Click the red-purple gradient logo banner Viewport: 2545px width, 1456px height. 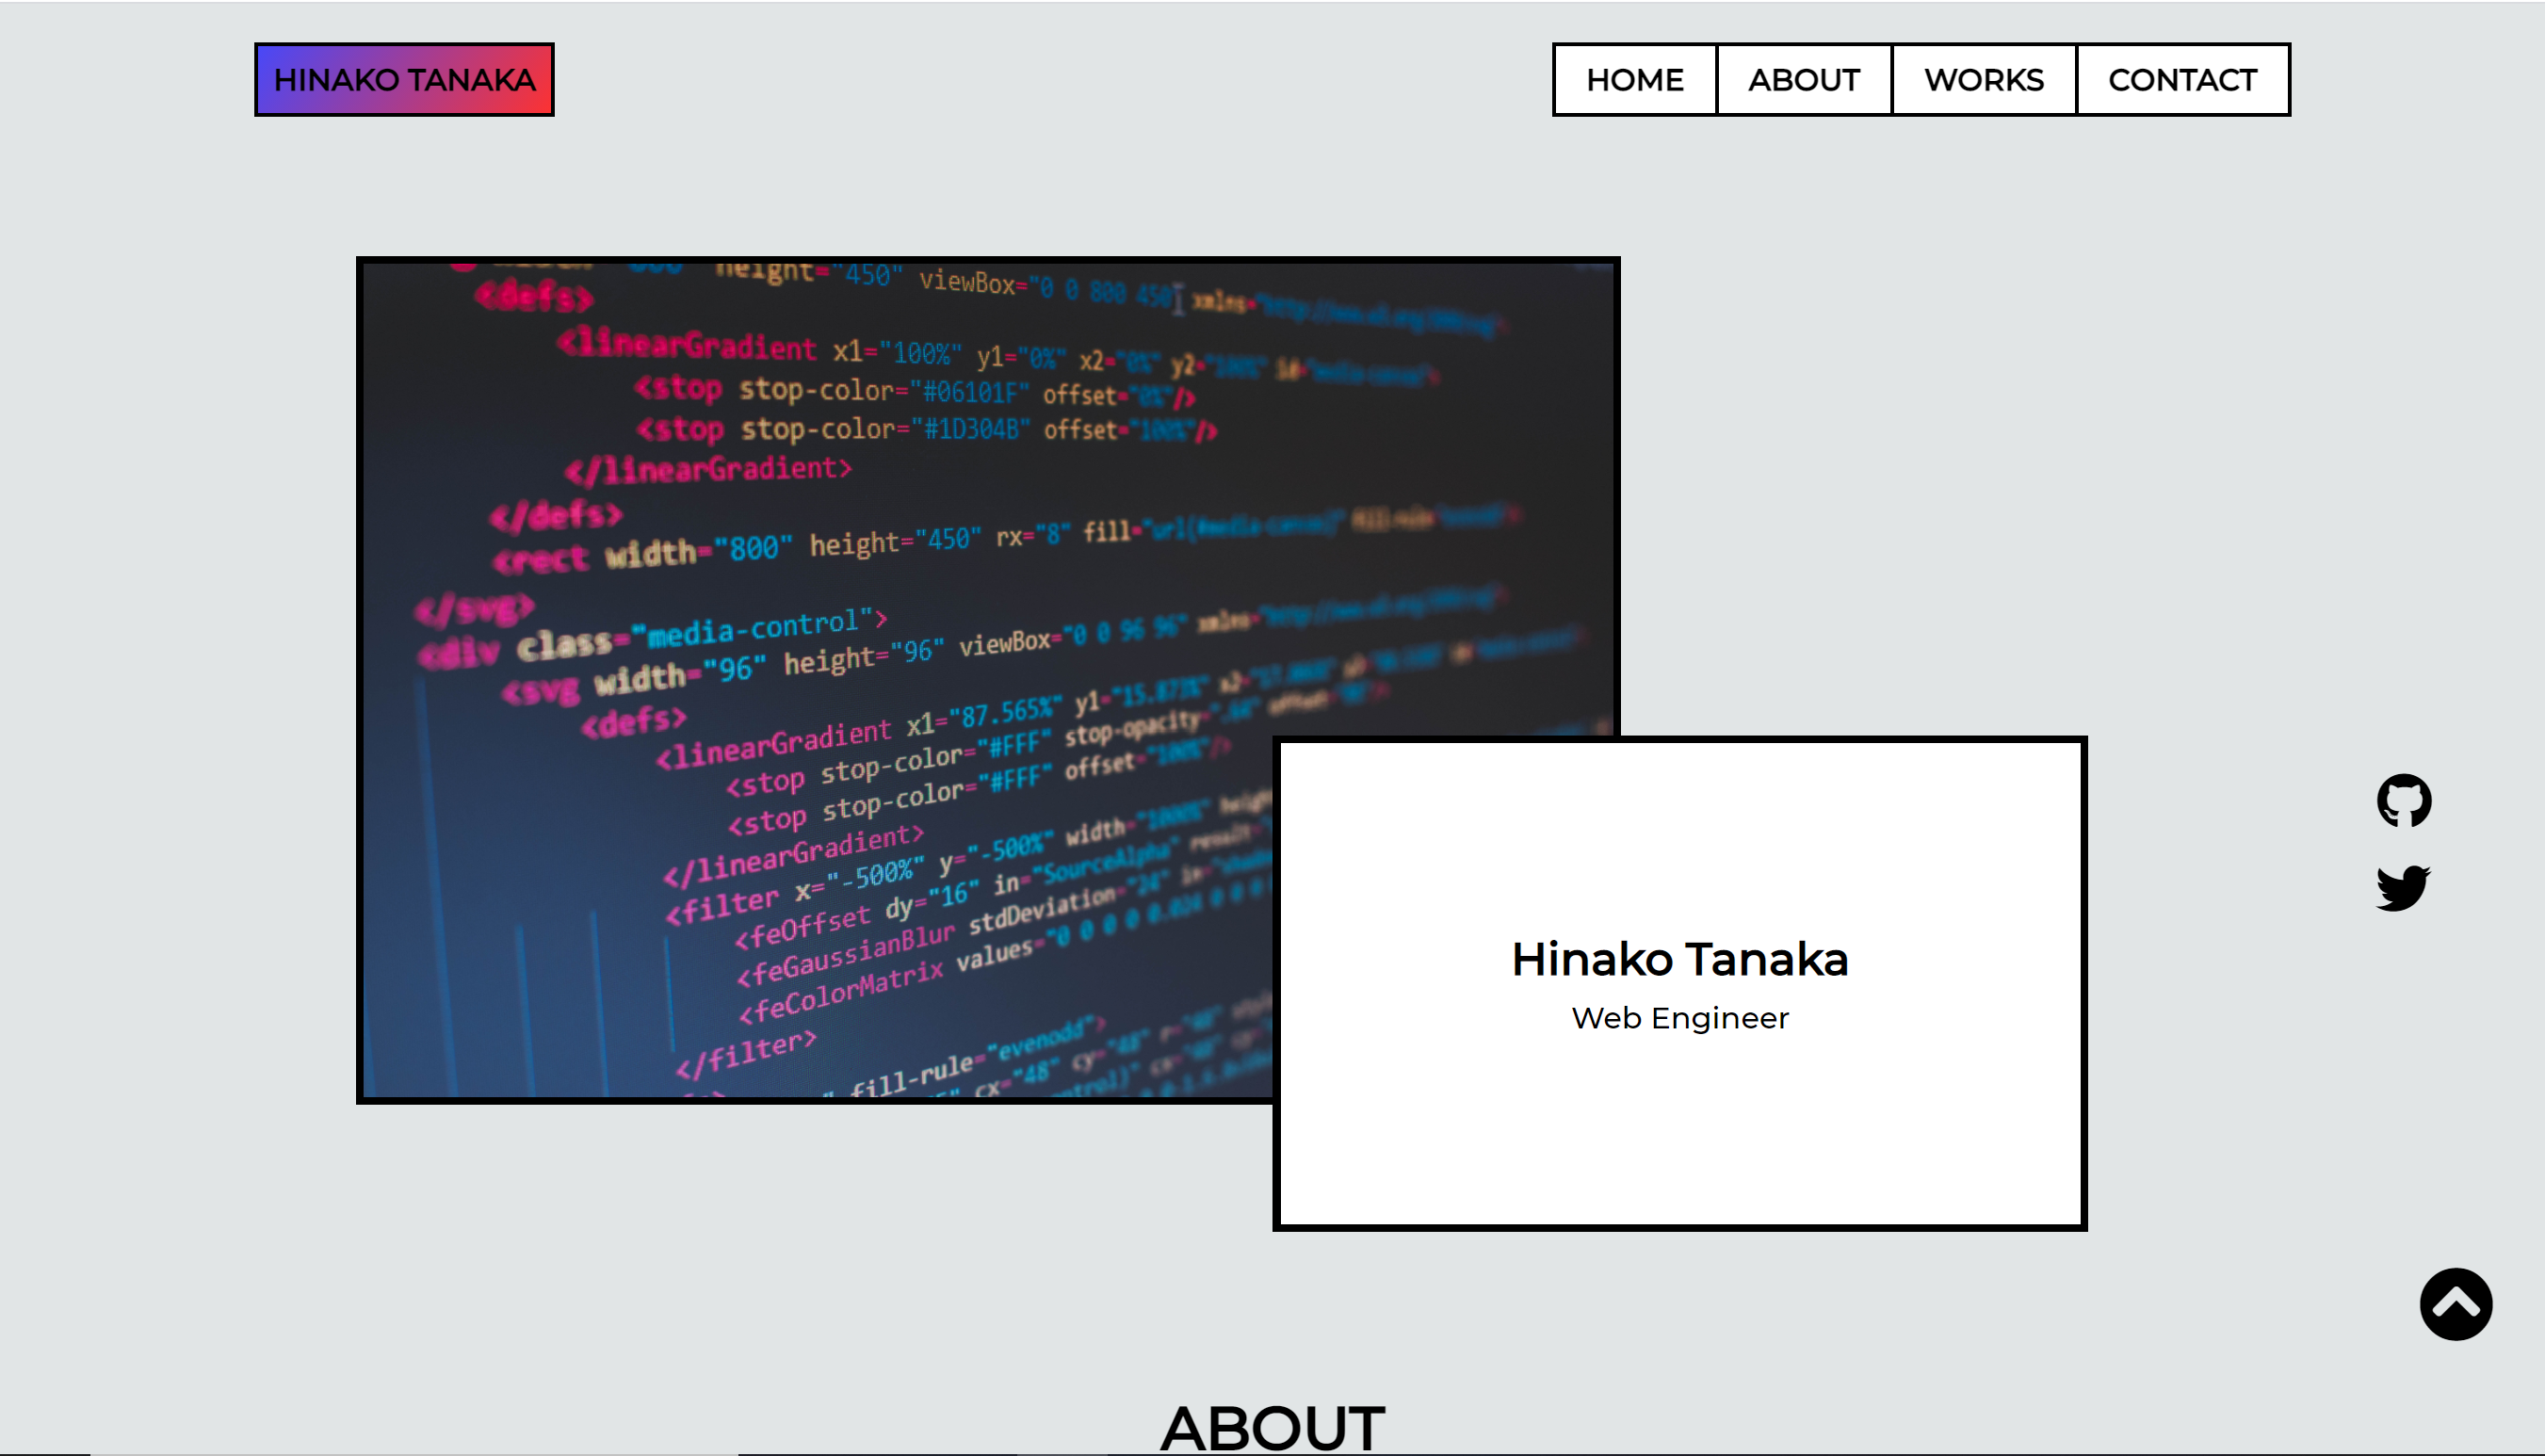click(404, 79)
